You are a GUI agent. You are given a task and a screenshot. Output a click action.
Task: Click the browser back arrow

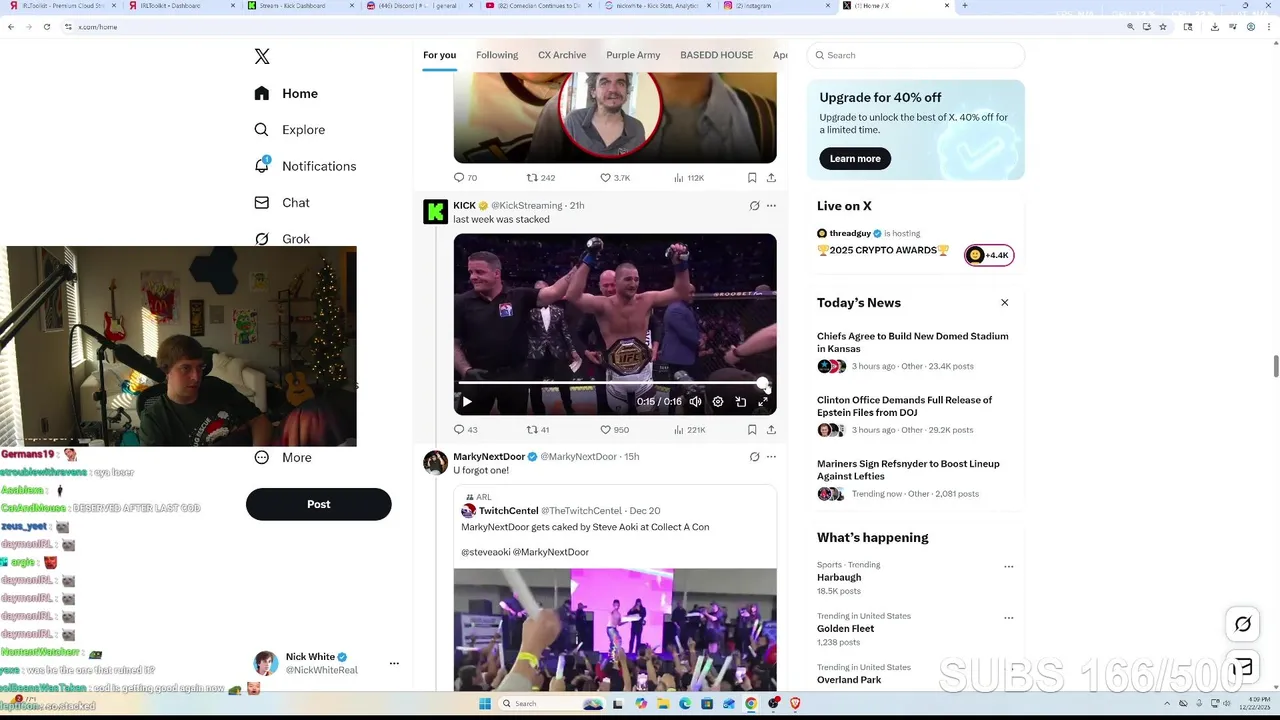coord(11,27)
